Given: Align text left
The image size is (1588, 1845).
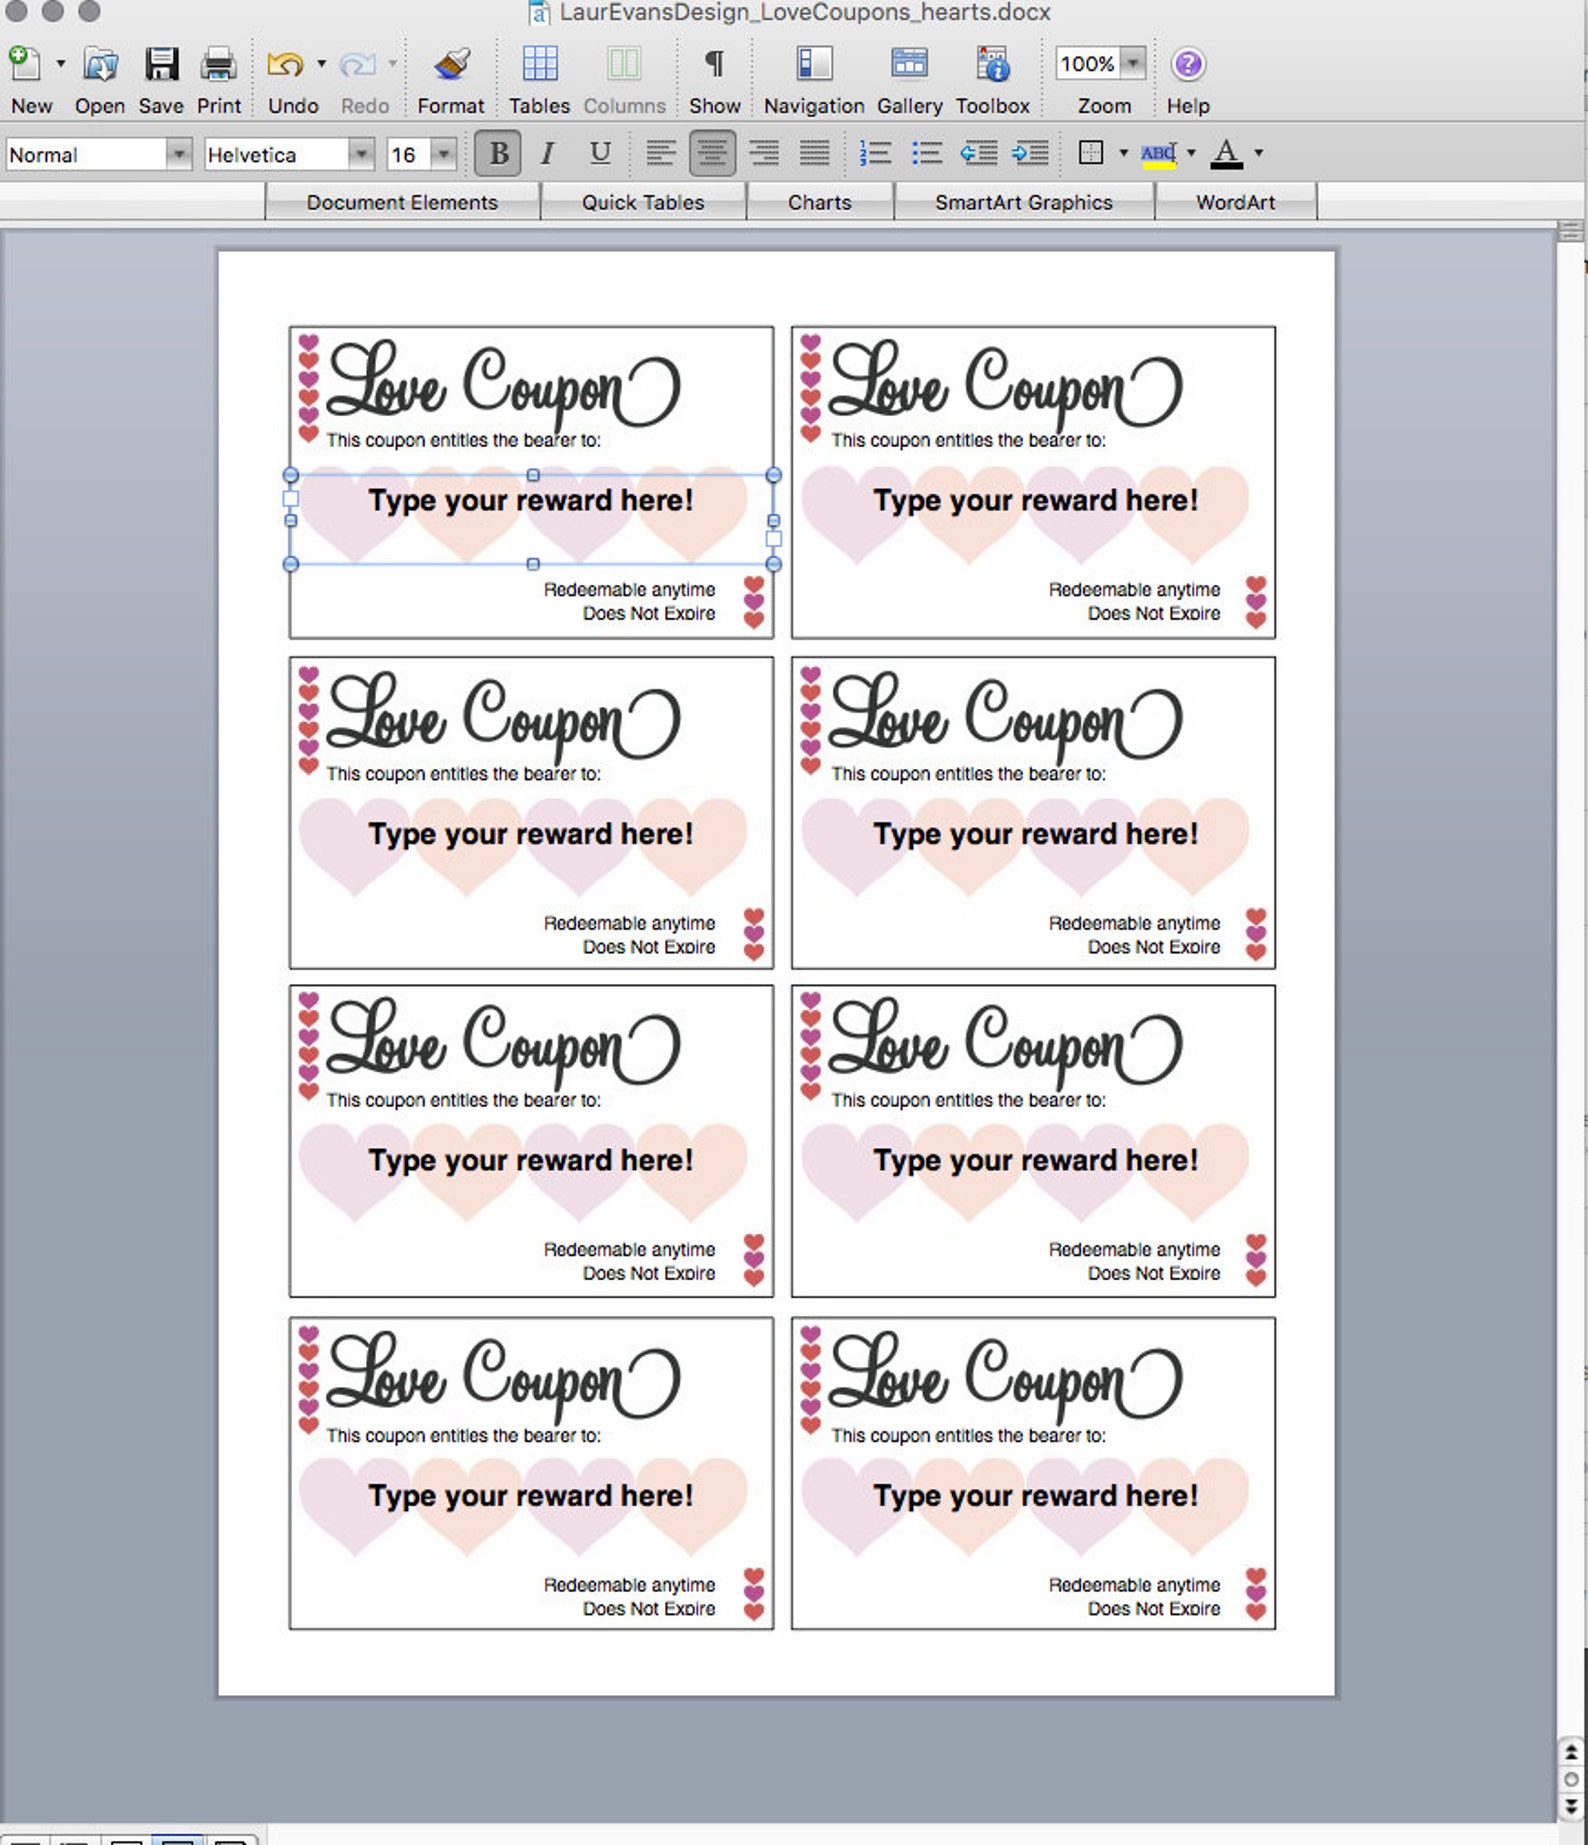Looking at the screenshot, I should click(660, 154).
